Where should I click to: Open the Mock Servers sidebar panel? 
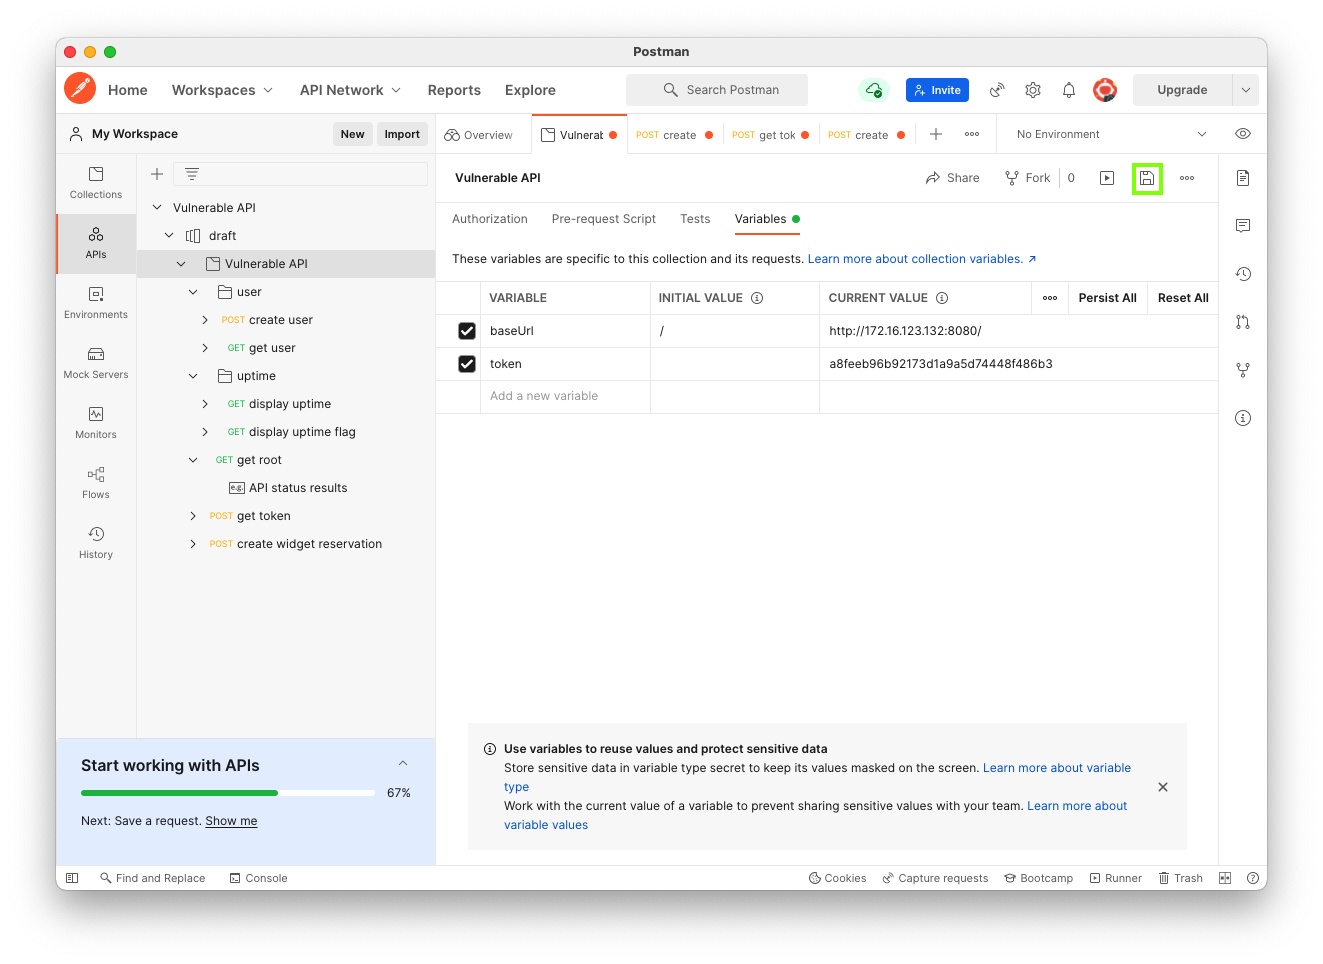pos(96,363)
